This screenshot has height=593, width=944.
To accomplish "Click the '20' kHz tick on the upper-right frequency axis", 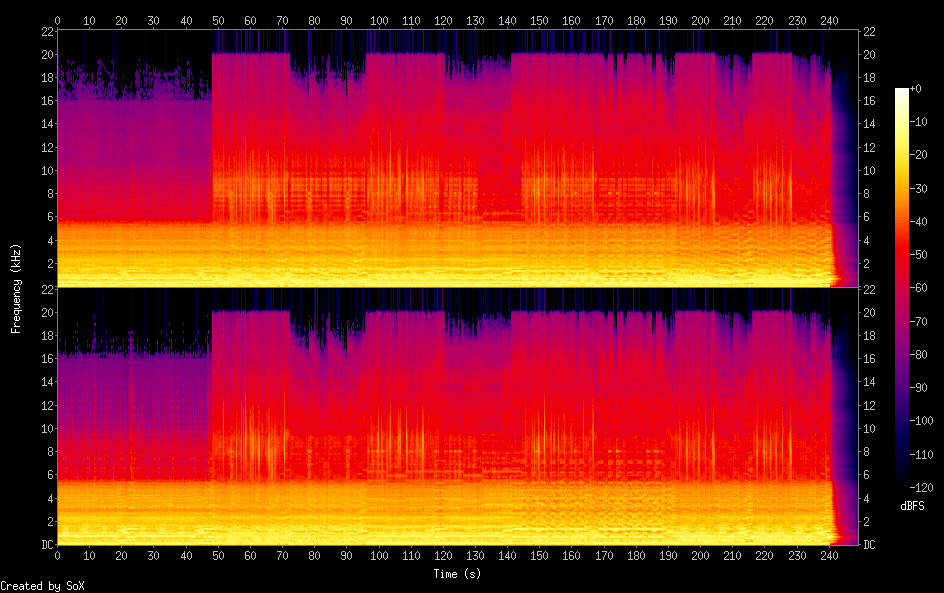I will click(x=870, y=55).
